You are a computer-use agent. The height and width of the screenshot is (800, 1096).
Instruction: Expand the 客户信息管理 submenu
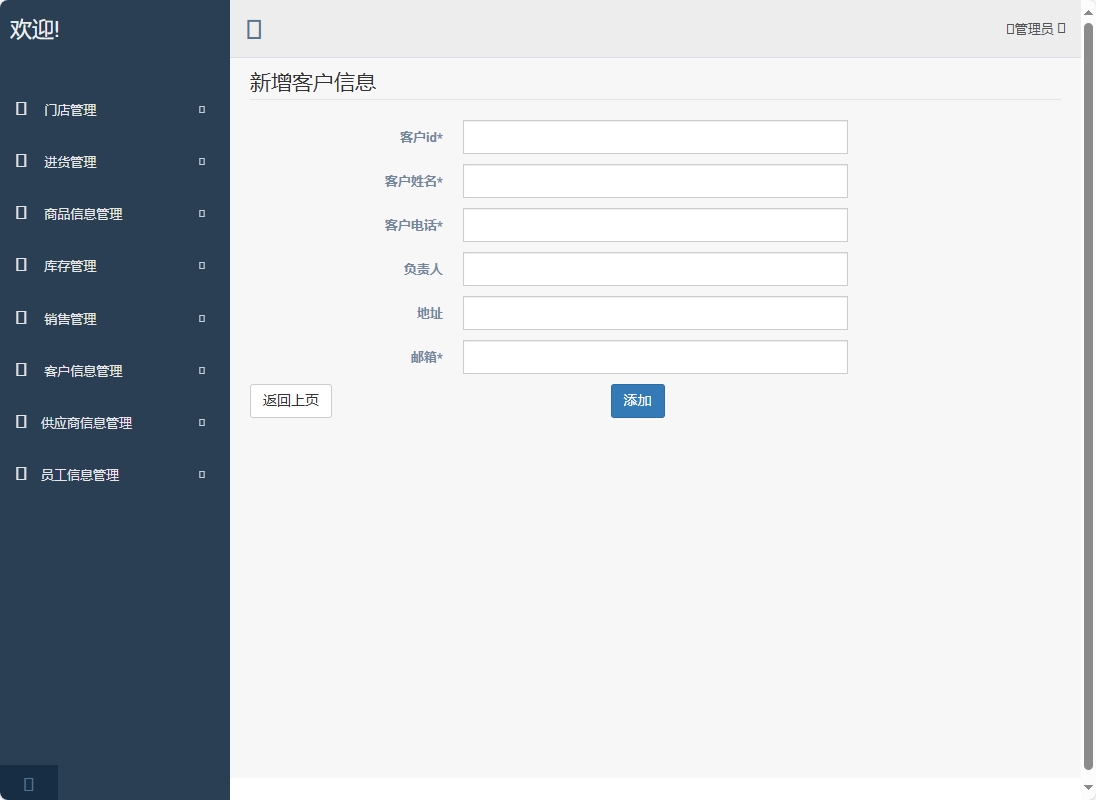tap(199, 370)
